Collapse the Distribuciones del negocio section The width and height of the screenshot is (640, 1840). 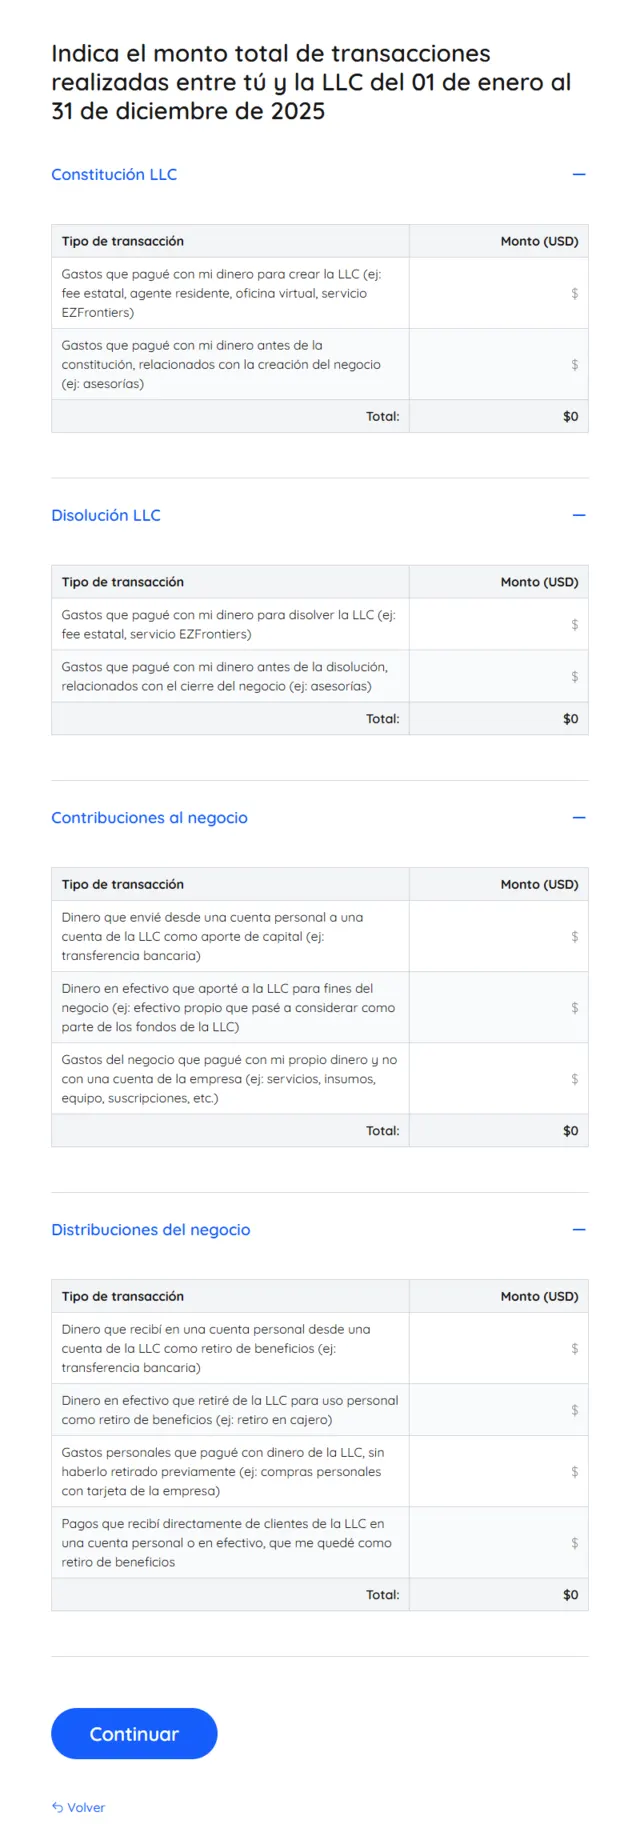(x=578, y=1230)
